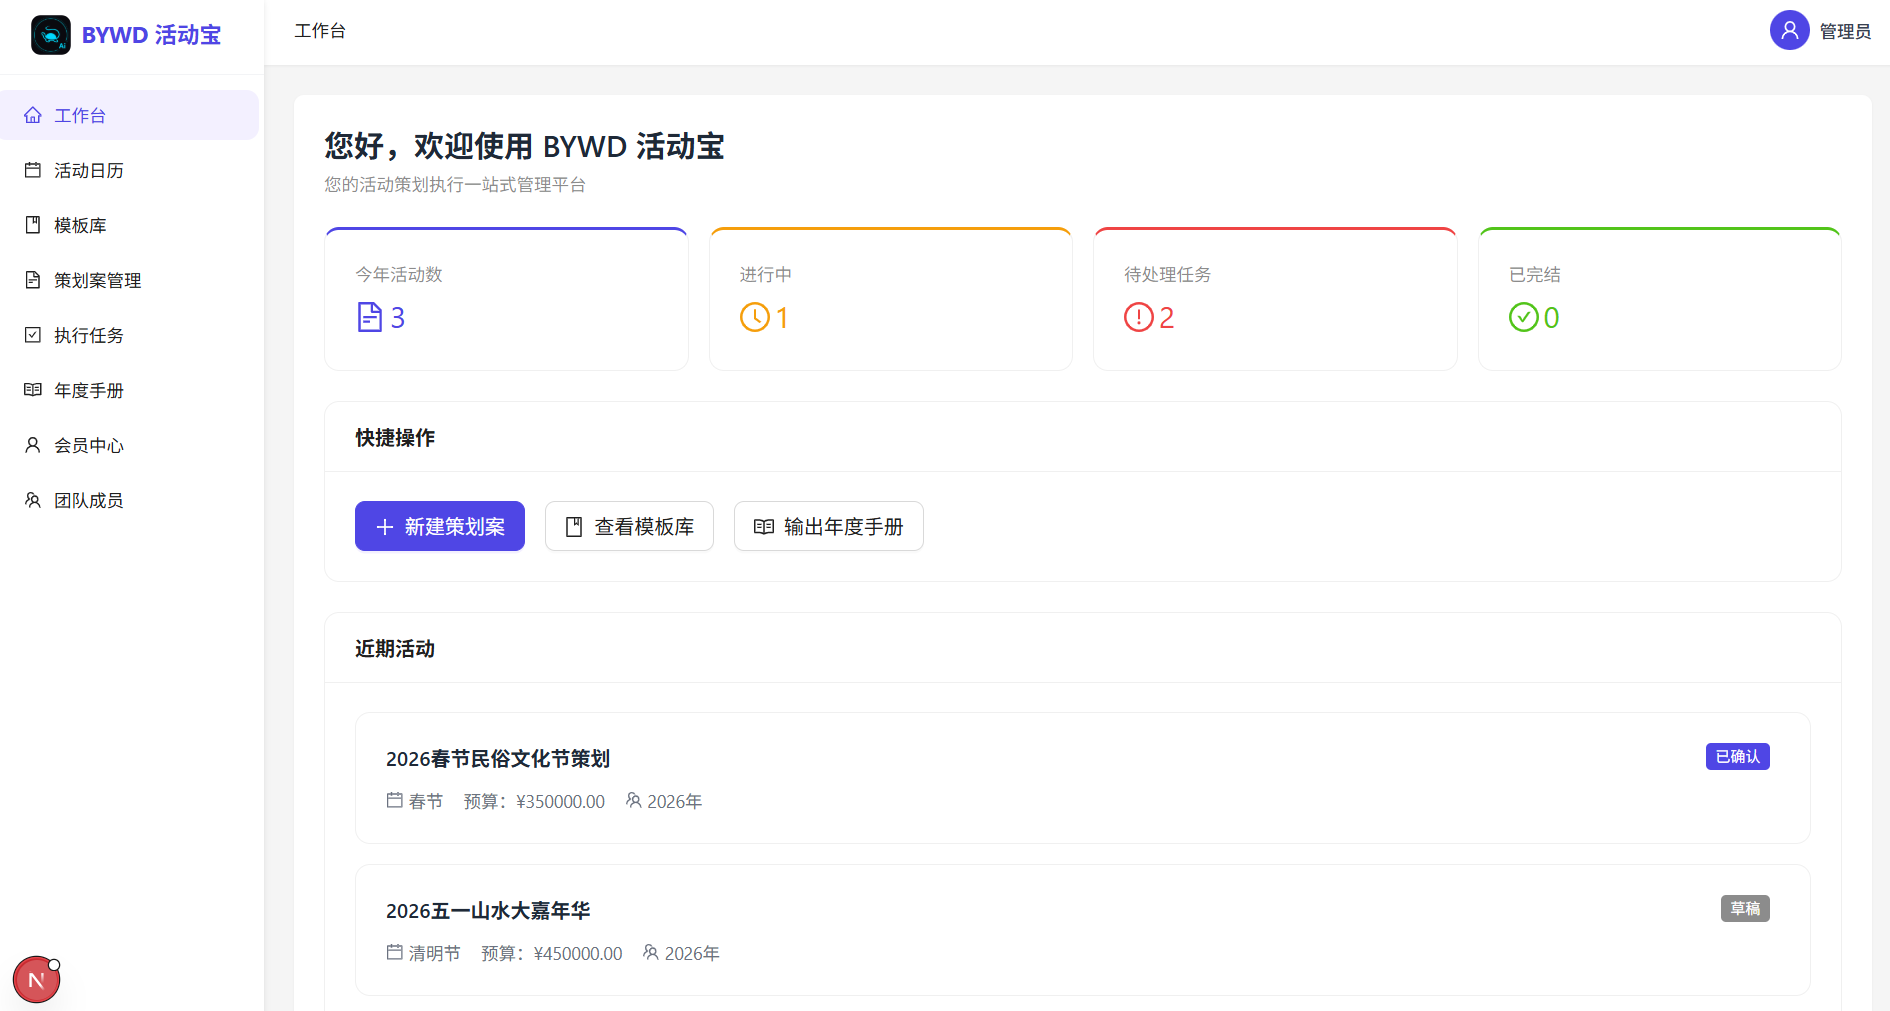Click the user icon beside 会员中心
This screenshot has width=1890, height=1011.
pos(33,445)
